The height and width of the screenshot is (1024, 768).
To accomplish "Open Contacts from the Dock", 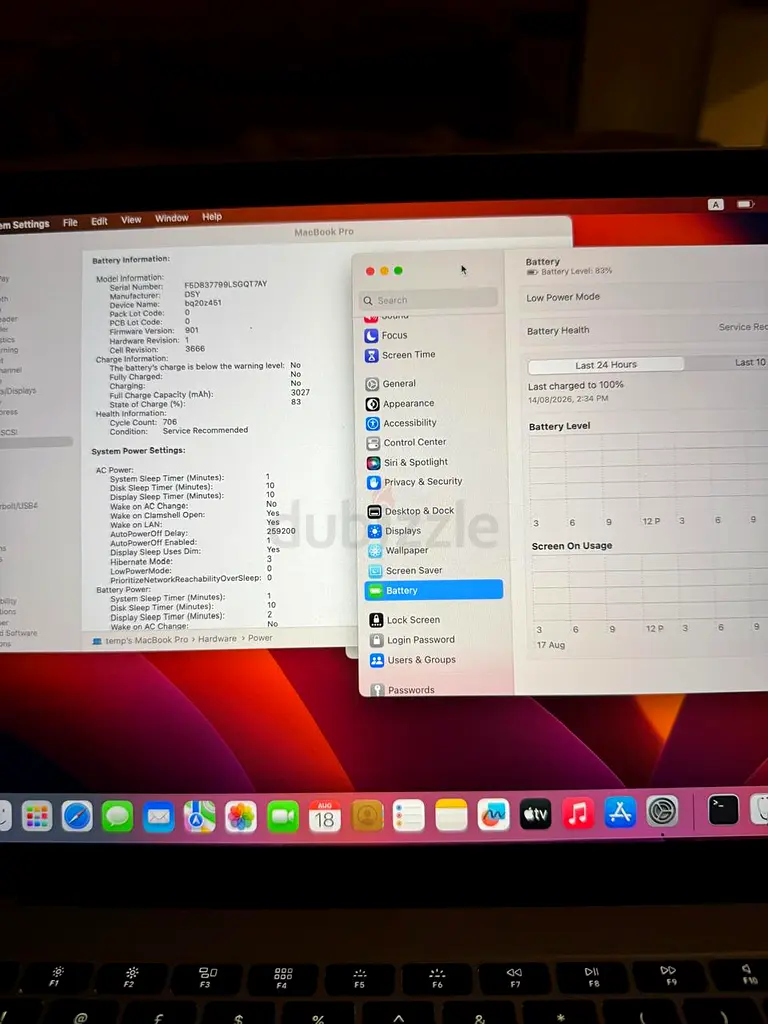I will (x=367, y=816).
